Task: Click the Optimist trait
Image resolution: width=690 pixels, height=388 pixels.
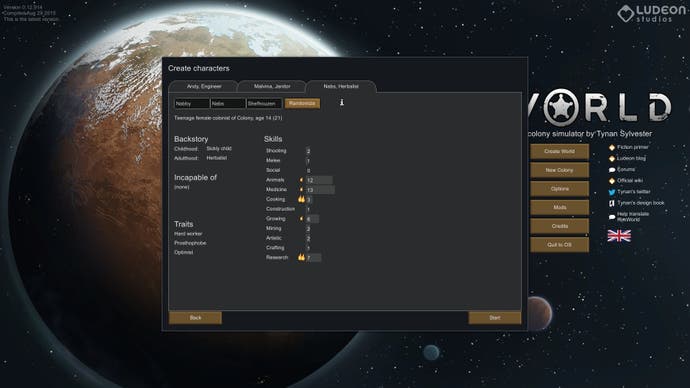Action: pyautogui.click(x=184, y=253)
